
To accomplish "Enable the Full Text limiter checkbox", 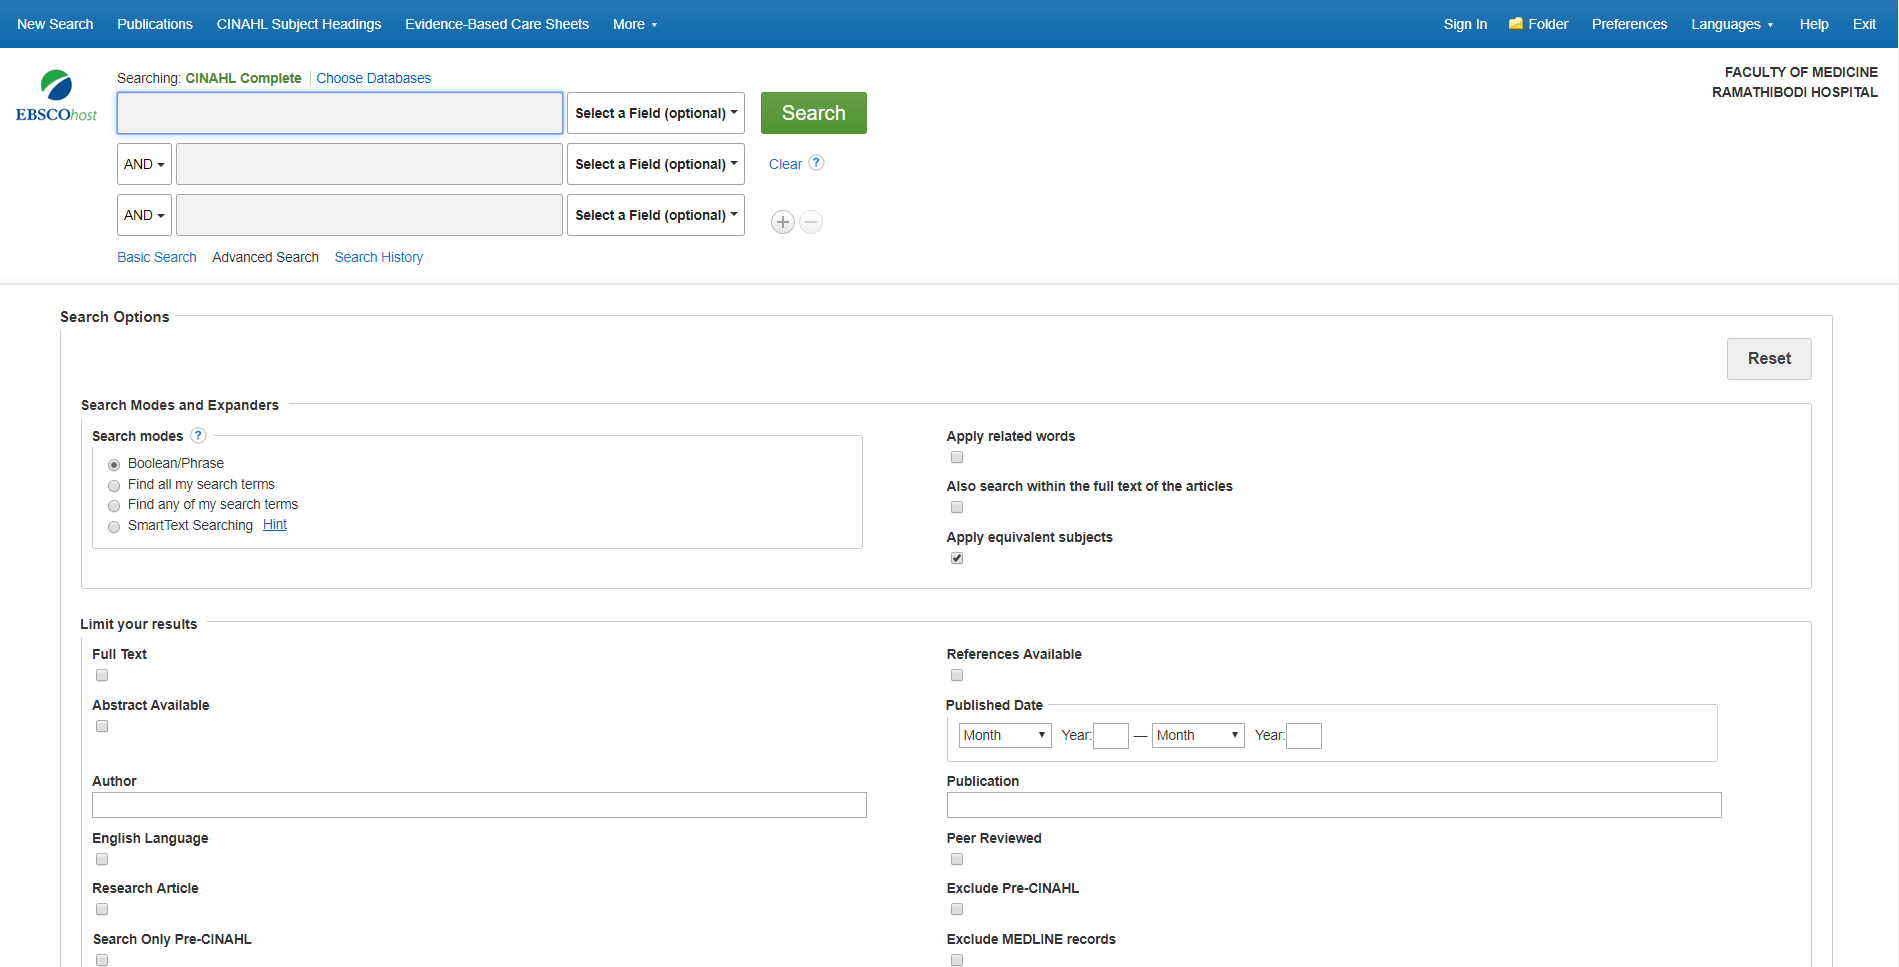I will point(102,676).
